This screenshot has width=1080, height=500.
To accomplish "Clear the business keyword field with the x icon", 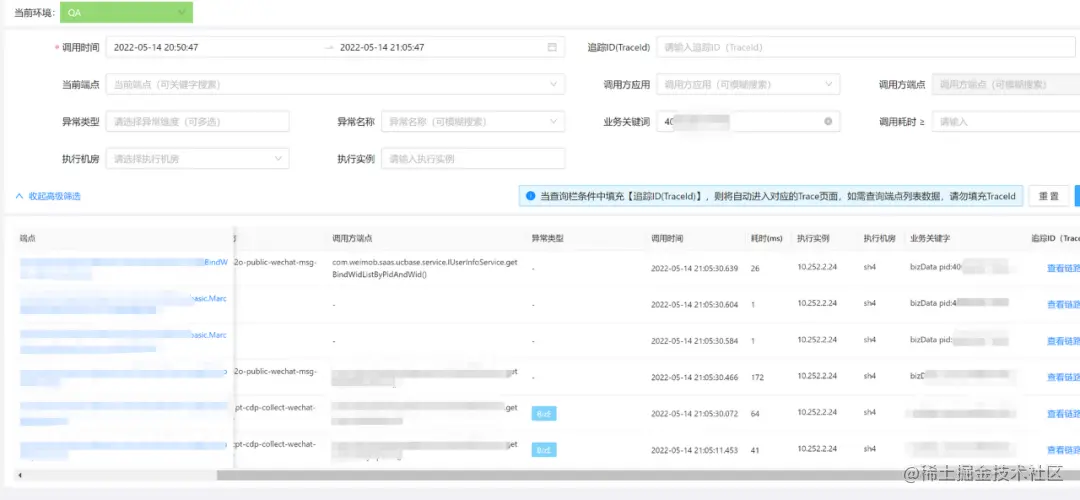I will (x=828, y=121).
